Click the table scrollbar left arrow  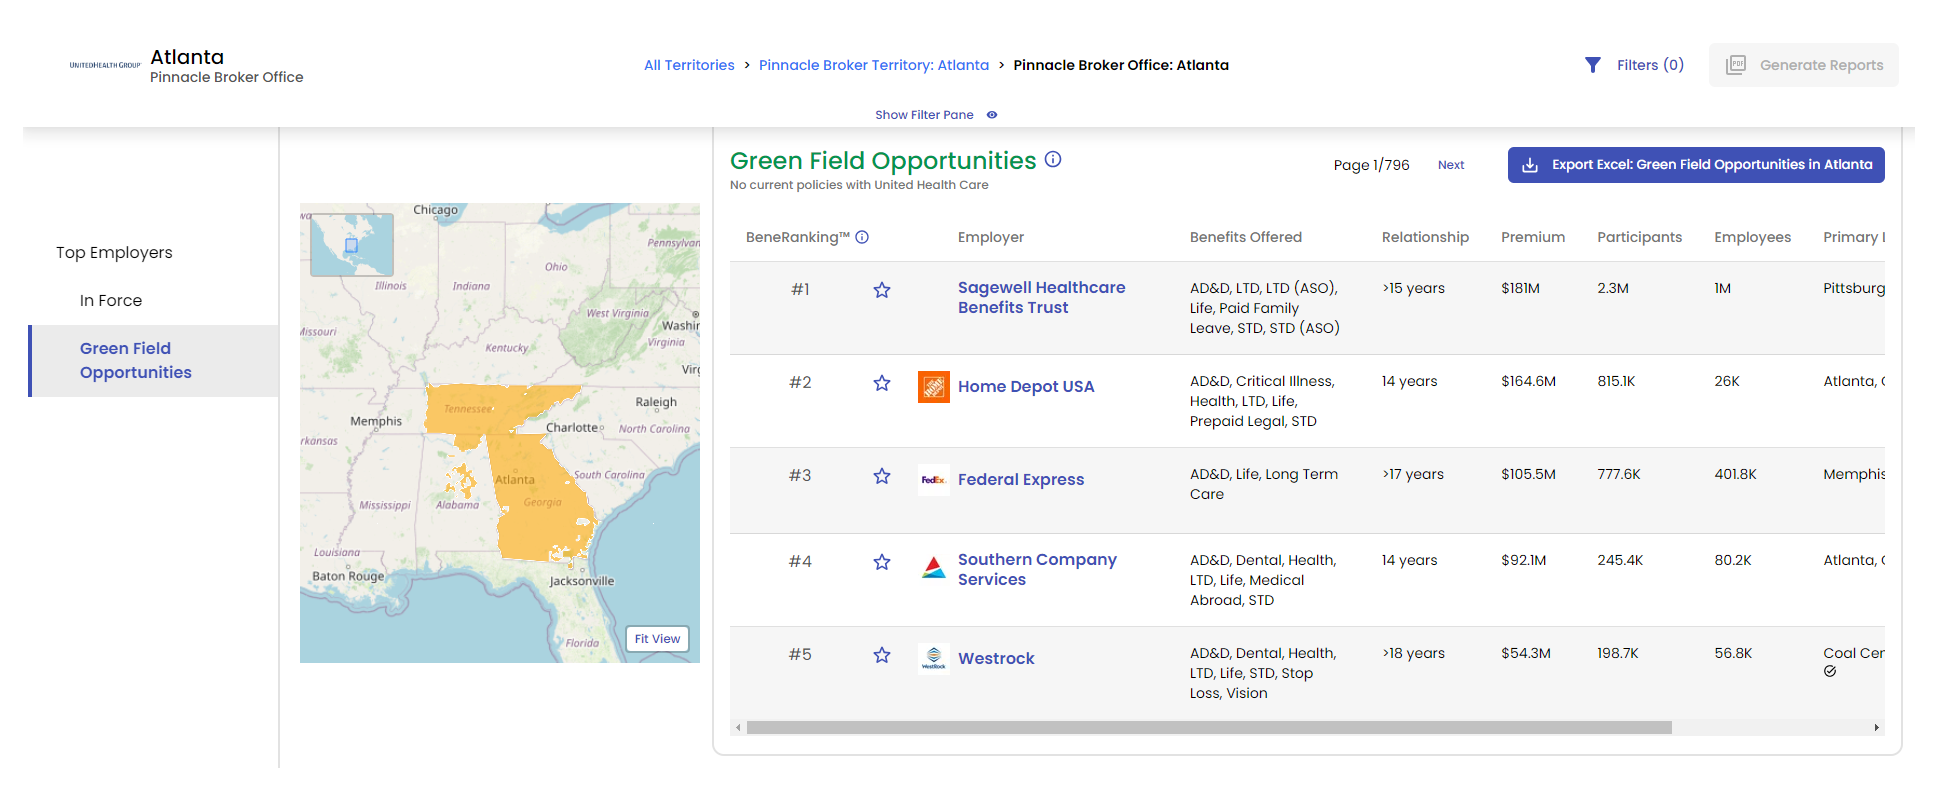click(738, 728)
